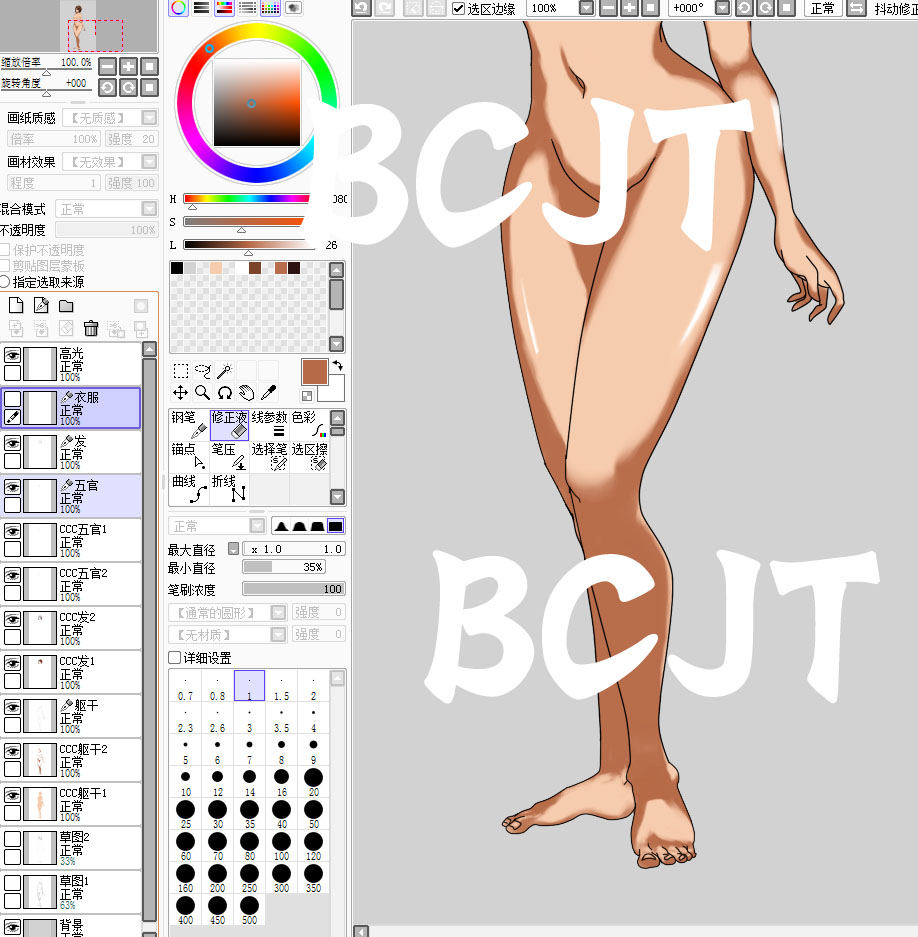Select the rotate view tool
918x937 pixels.
point(225,393)
